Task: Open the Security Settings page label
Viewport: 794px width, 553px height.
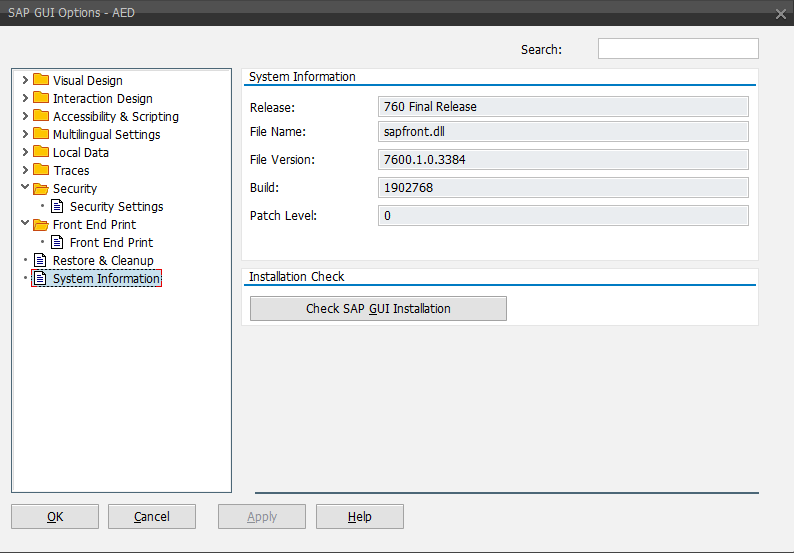Action: coord(116,206)
